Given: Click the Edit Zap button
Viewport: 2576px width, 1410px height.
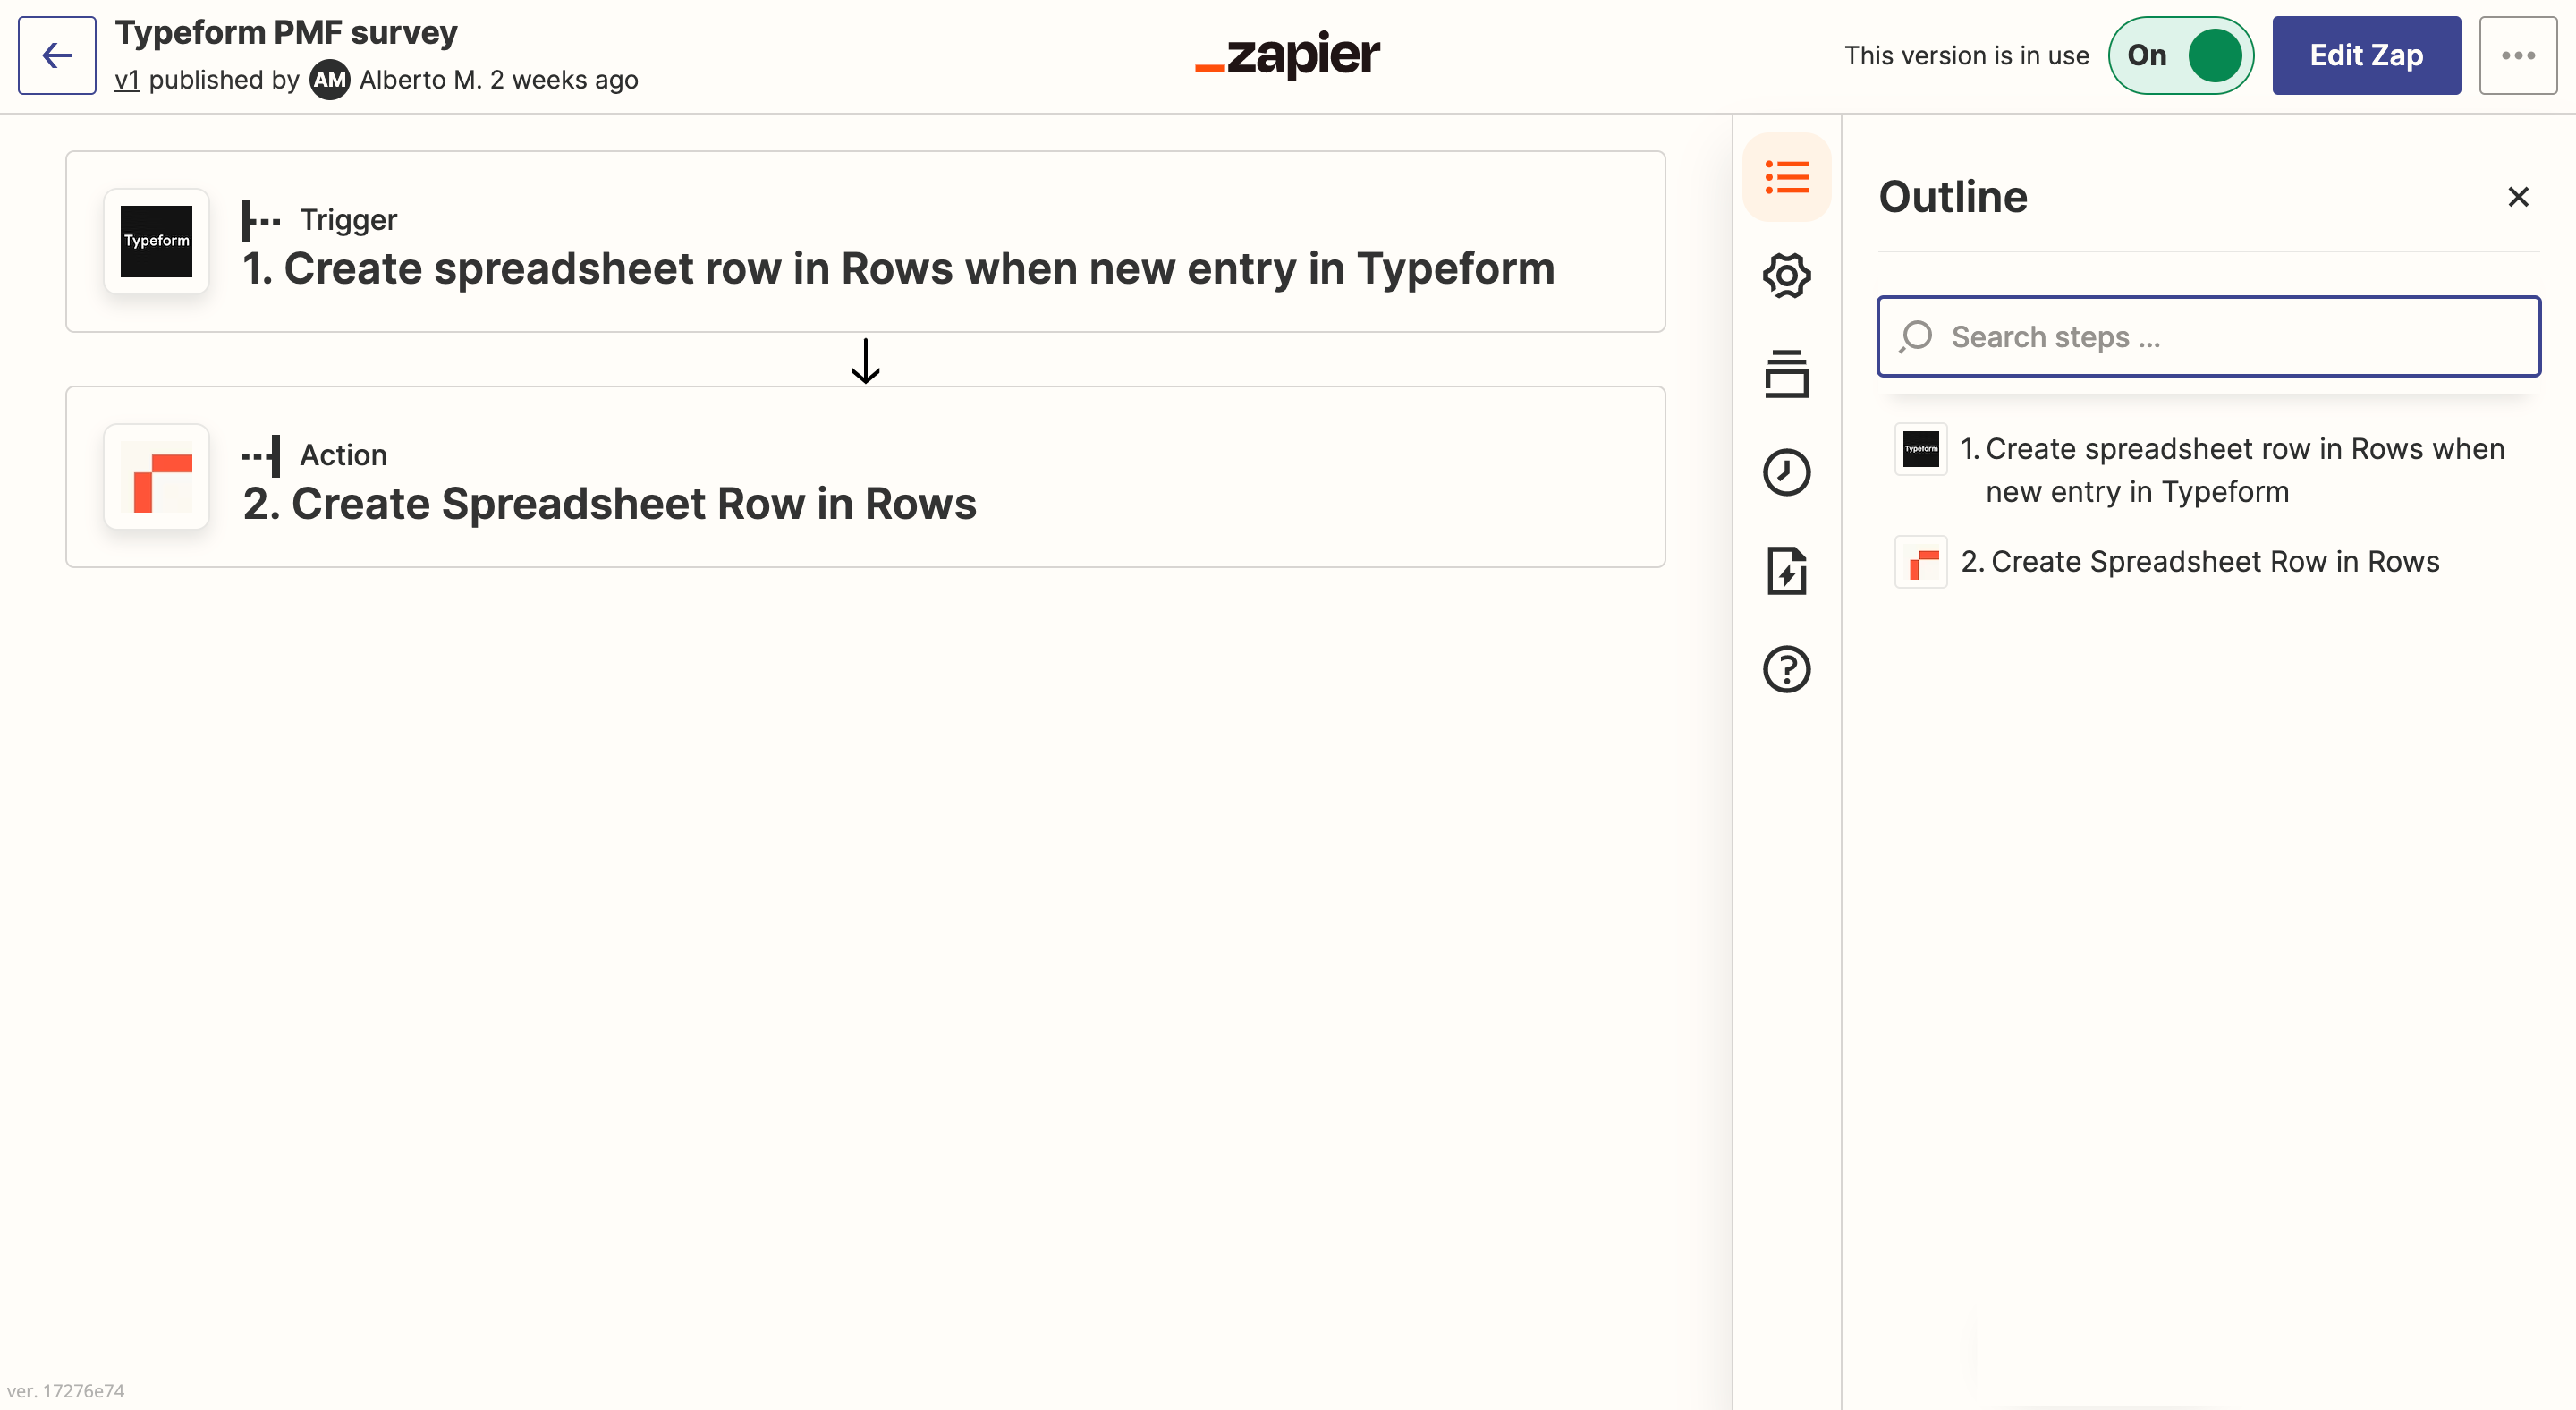Looking at the screenshot, I should [2365, 55].
